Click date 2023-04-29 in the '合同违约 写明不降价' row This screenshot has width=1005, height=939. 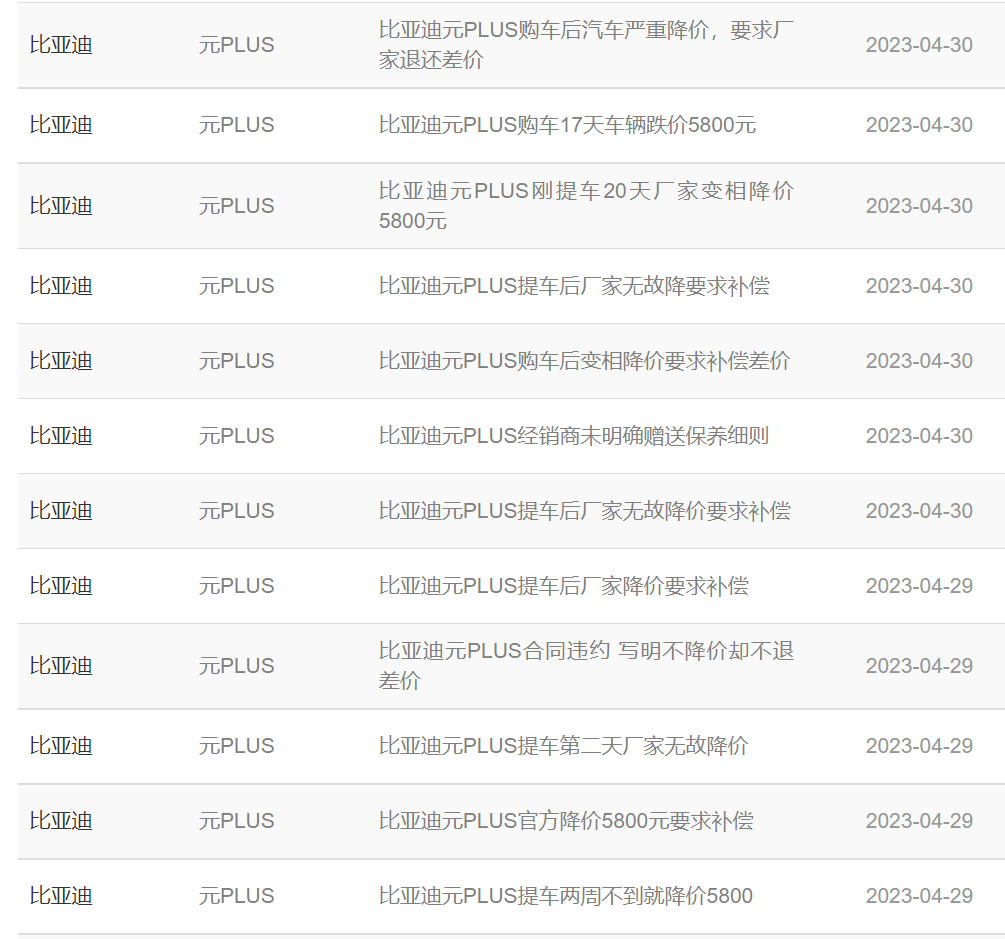pos(919,666)
